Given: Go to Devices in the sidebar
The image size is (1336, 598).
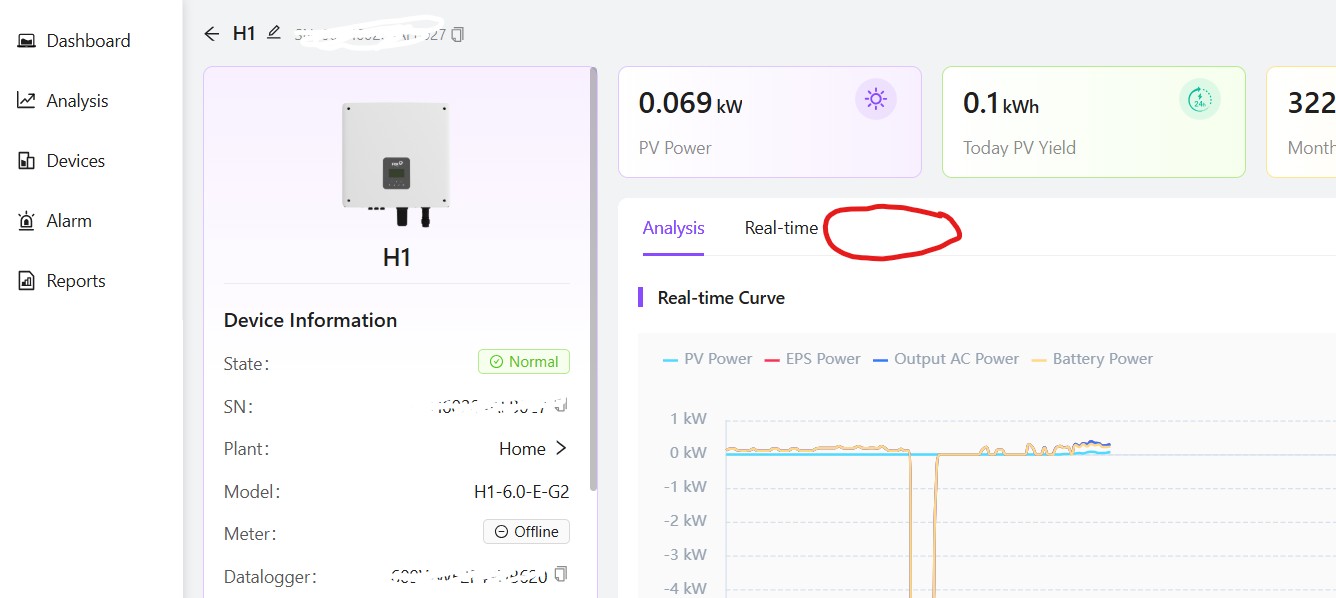Looking at the screenshot, I should pos(75,161).
